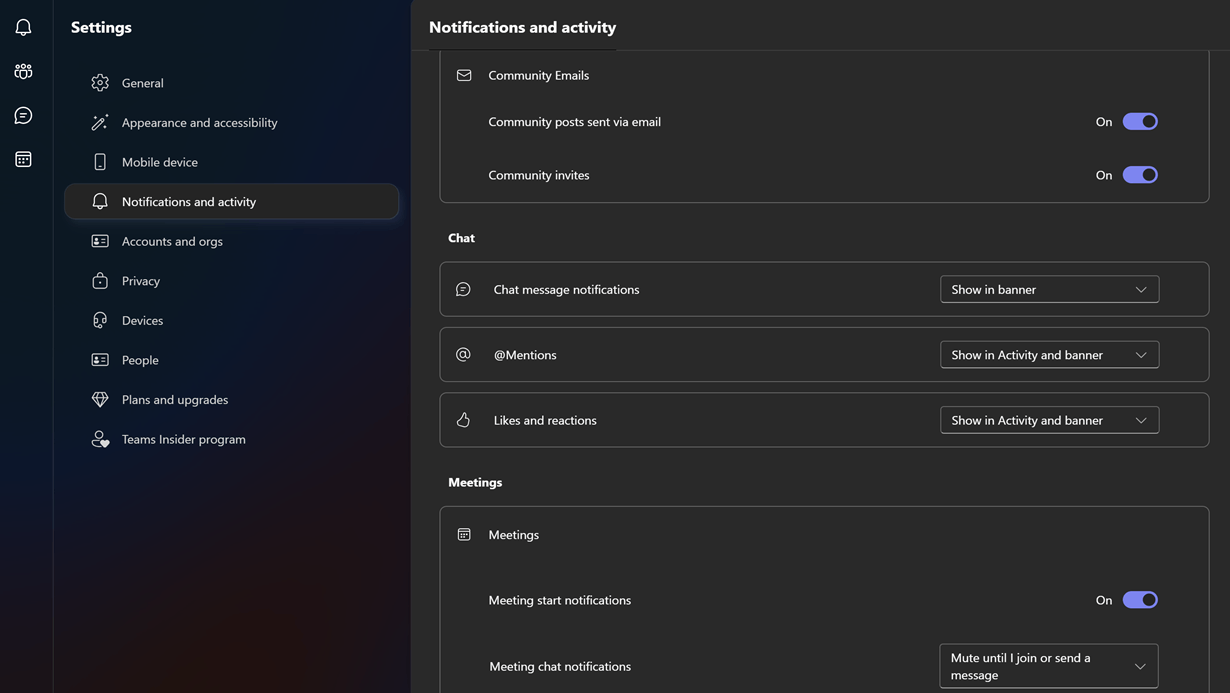Click the calendar icon beside Meetings heading
Image resolution: width=1230 pixels, height=693 pixels.
(x=464, y=535)
